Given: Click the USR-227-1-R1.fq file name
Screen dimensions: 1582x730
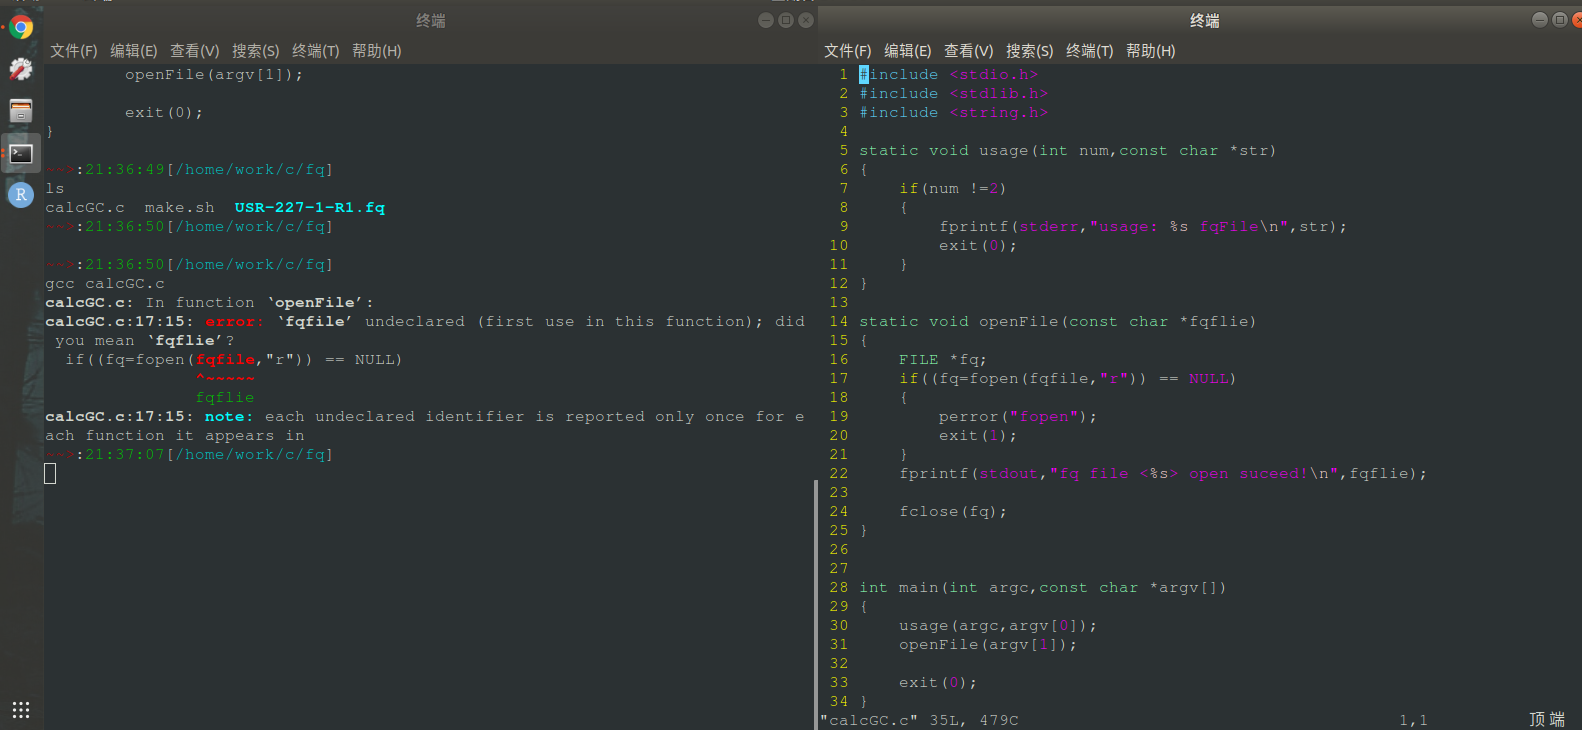Looking at the screenshot, I should click(x=310, y=207).
